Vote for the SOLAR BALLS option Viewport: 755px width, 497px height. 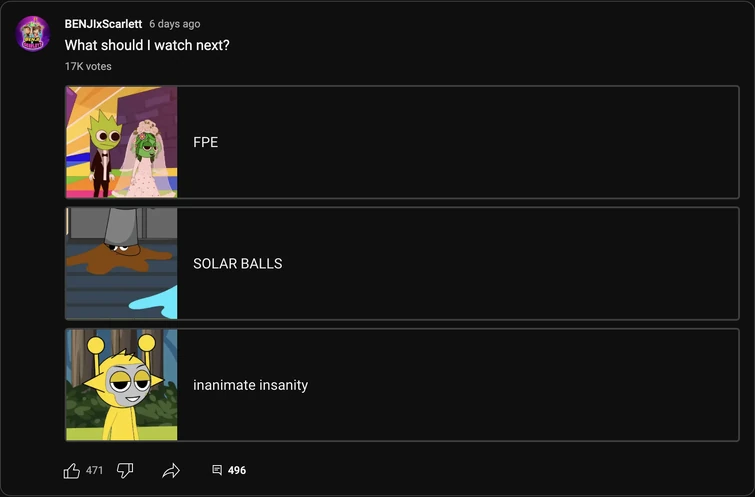pos(402,263)
